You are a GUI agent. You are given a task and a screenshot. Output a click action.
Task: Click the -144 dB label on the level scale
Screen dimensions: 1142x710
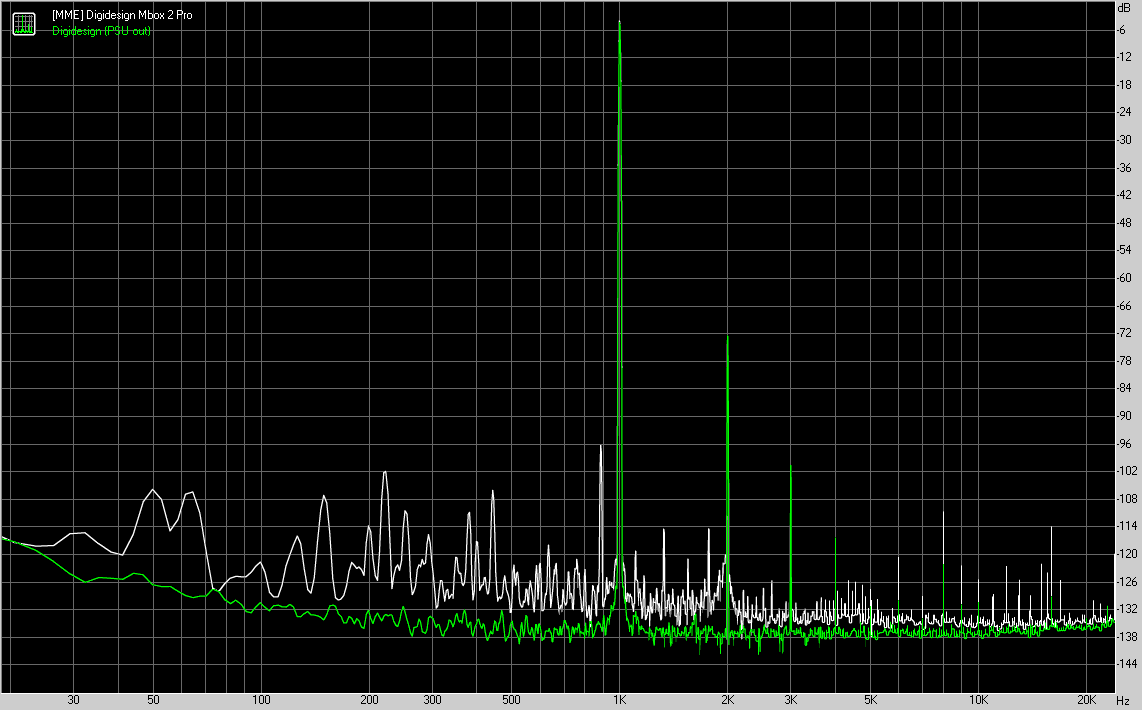1127,664
